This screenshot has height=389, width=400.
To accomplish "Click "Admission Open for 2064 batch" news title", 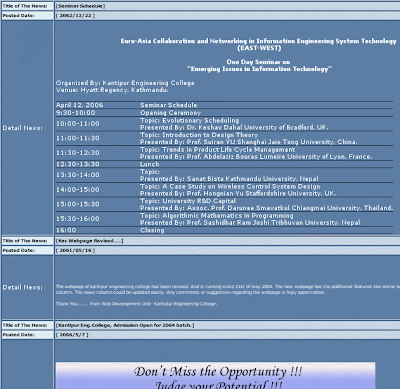I will coord(125,325).
